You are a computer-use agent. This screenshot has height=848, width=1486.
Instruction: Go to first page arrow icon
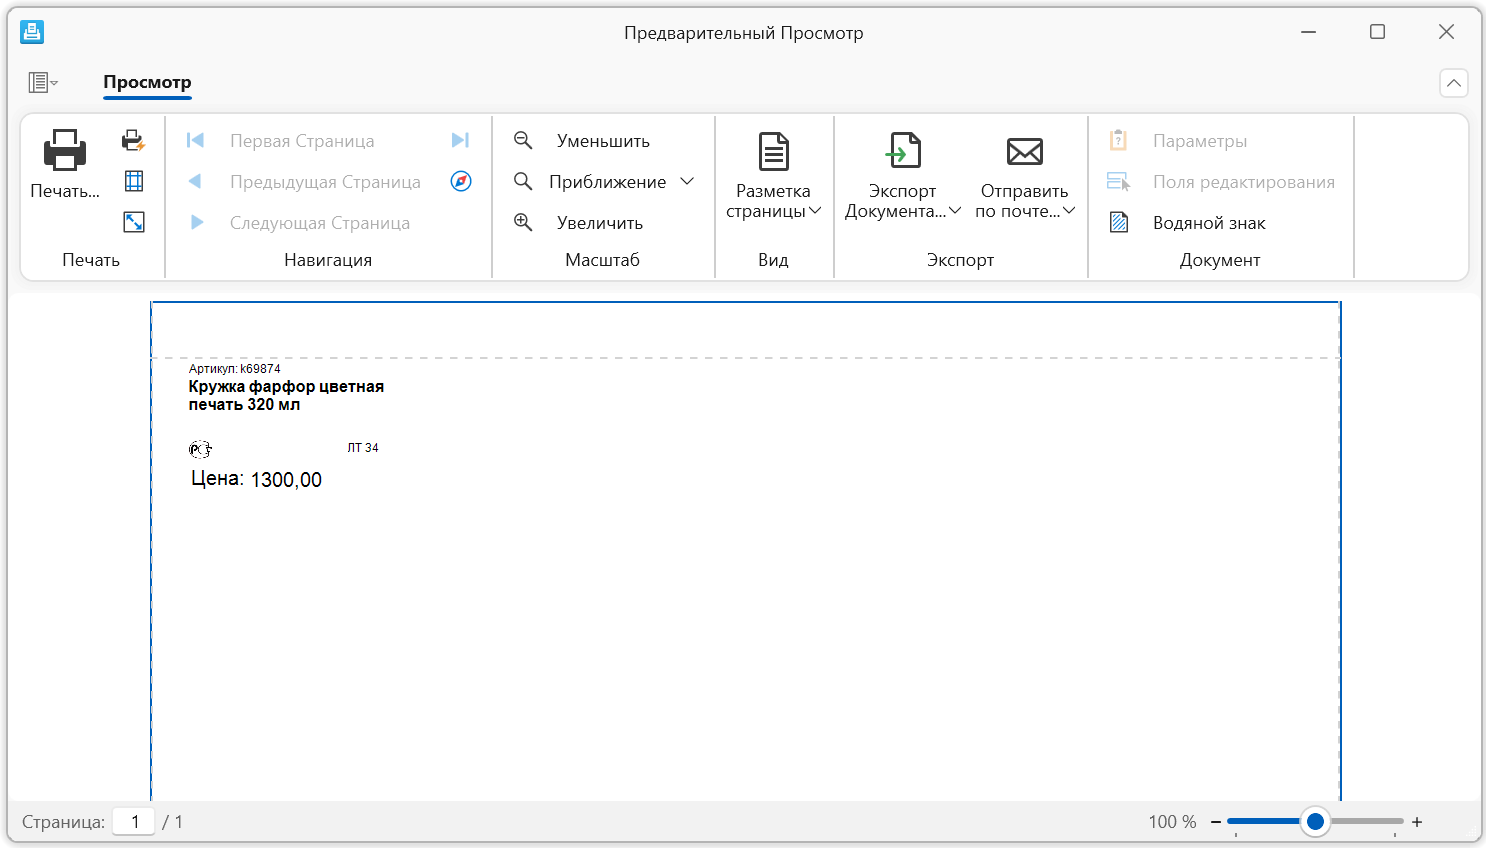[195, 140]
